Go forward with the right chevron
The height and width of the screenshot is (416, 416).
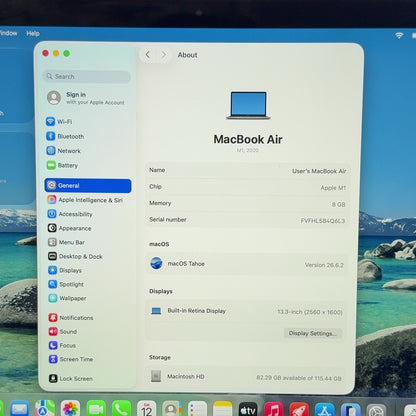click(x=163, y=55)
